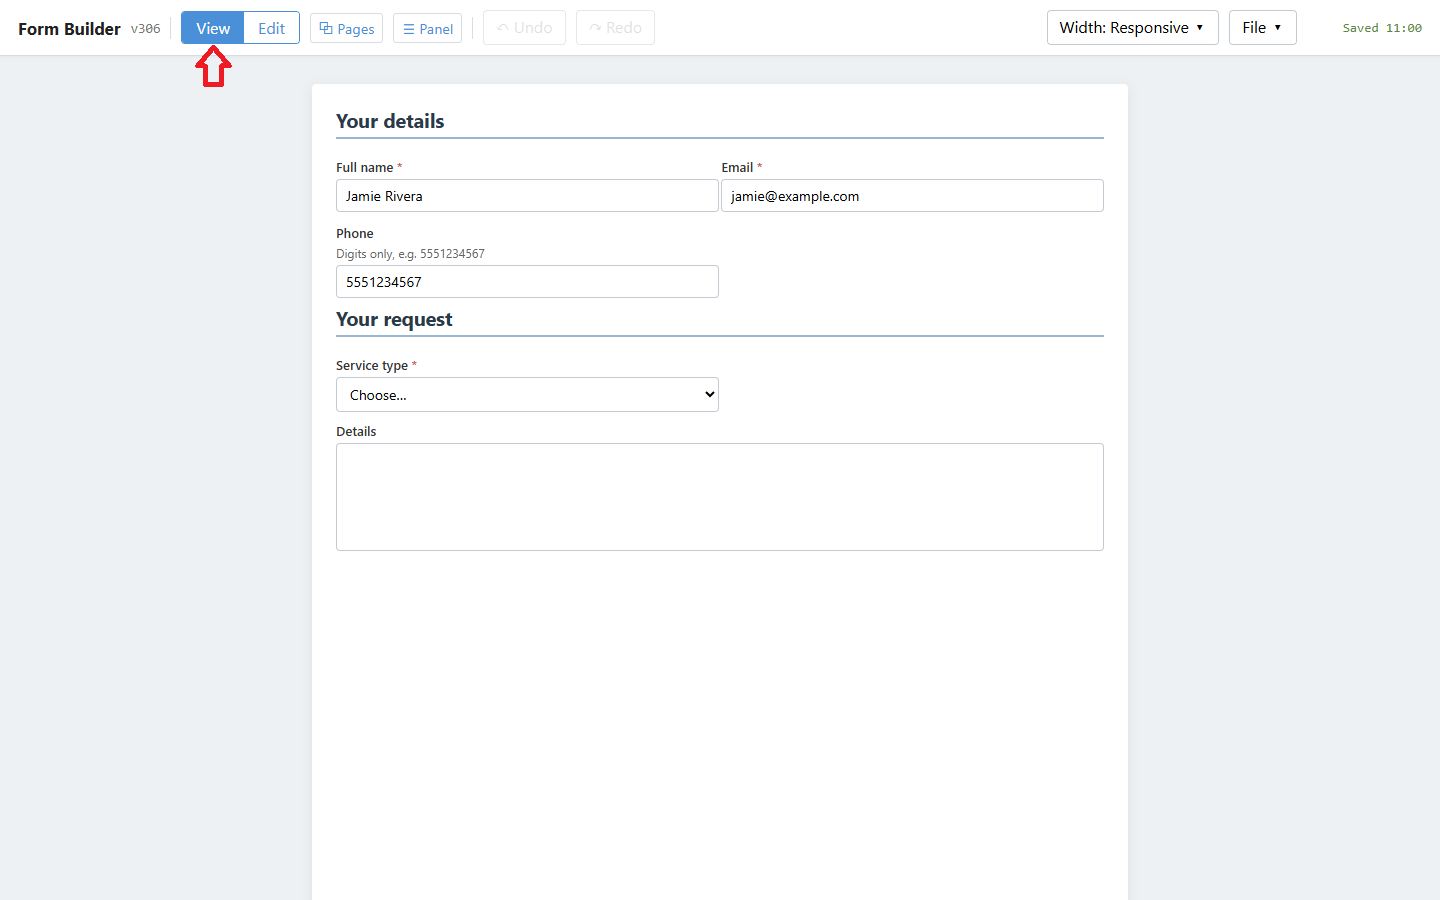Click the disabled Undo button
The height and width of the screenshot is (900, 1440).
524,28
